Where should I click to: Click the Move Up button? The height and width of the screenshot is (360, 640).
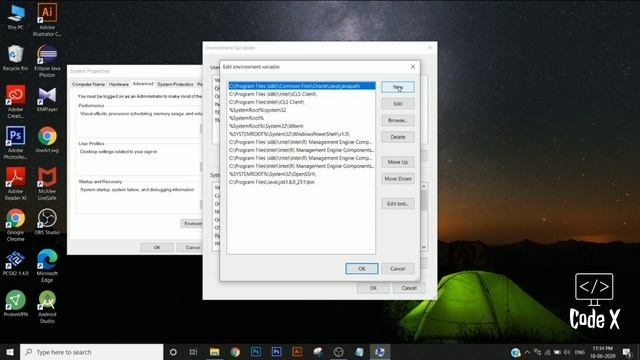coord(398,162)
